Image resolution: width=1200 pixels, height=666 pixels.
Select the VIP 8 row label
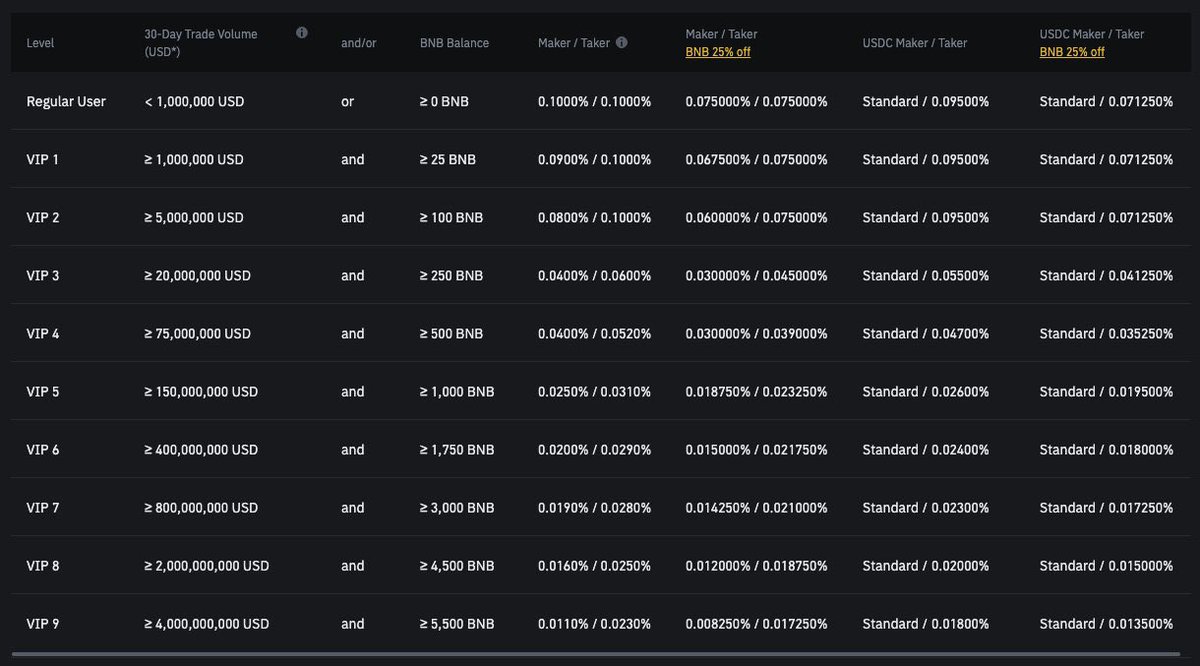[43, 565]
